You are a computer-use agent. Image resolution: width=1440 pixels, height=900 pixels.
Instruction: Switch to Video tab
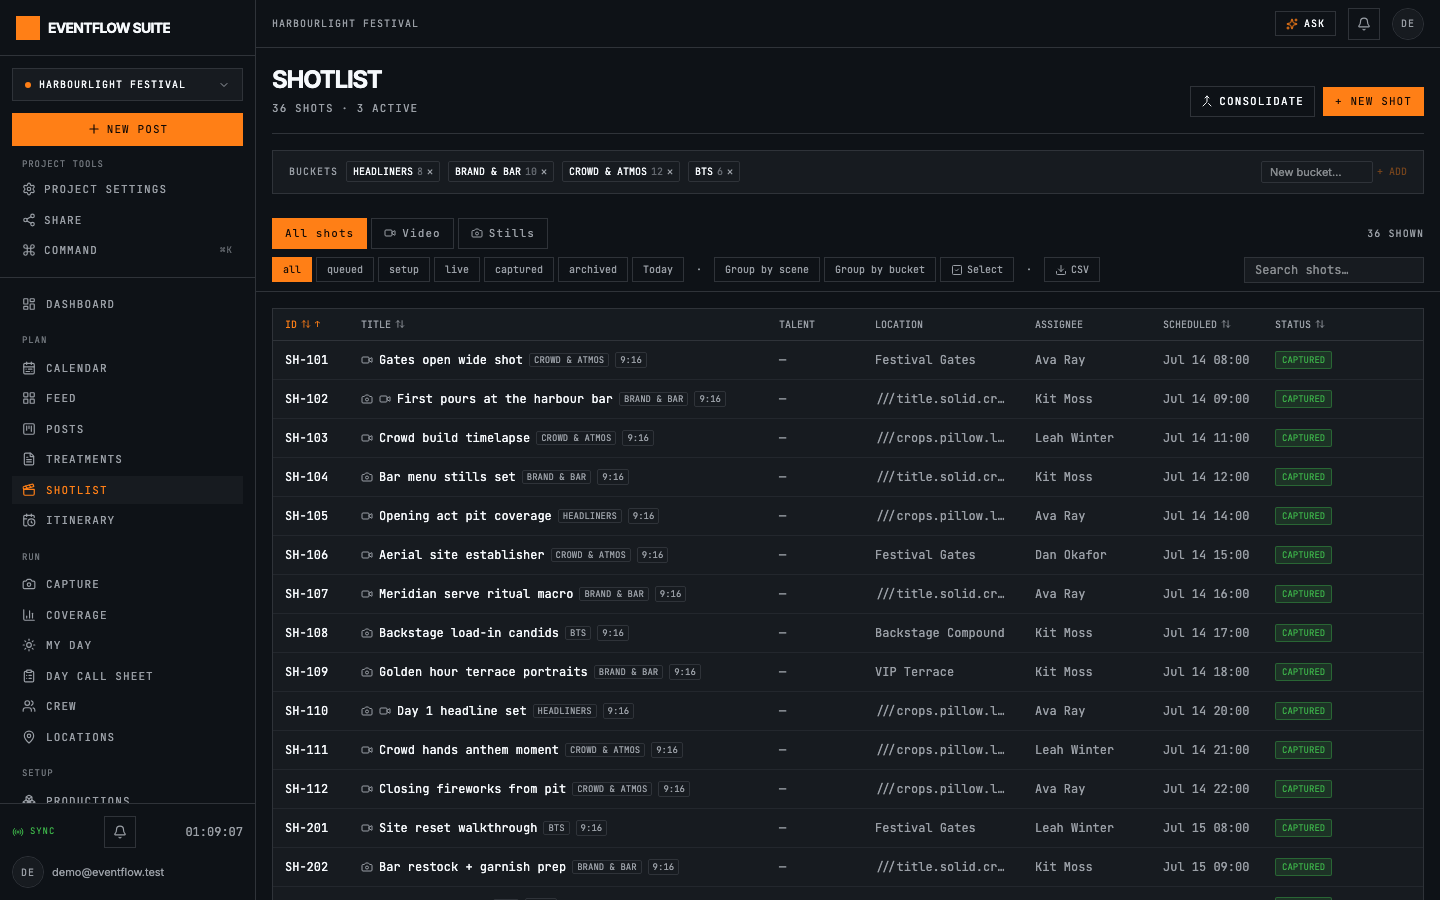point(412,233)
